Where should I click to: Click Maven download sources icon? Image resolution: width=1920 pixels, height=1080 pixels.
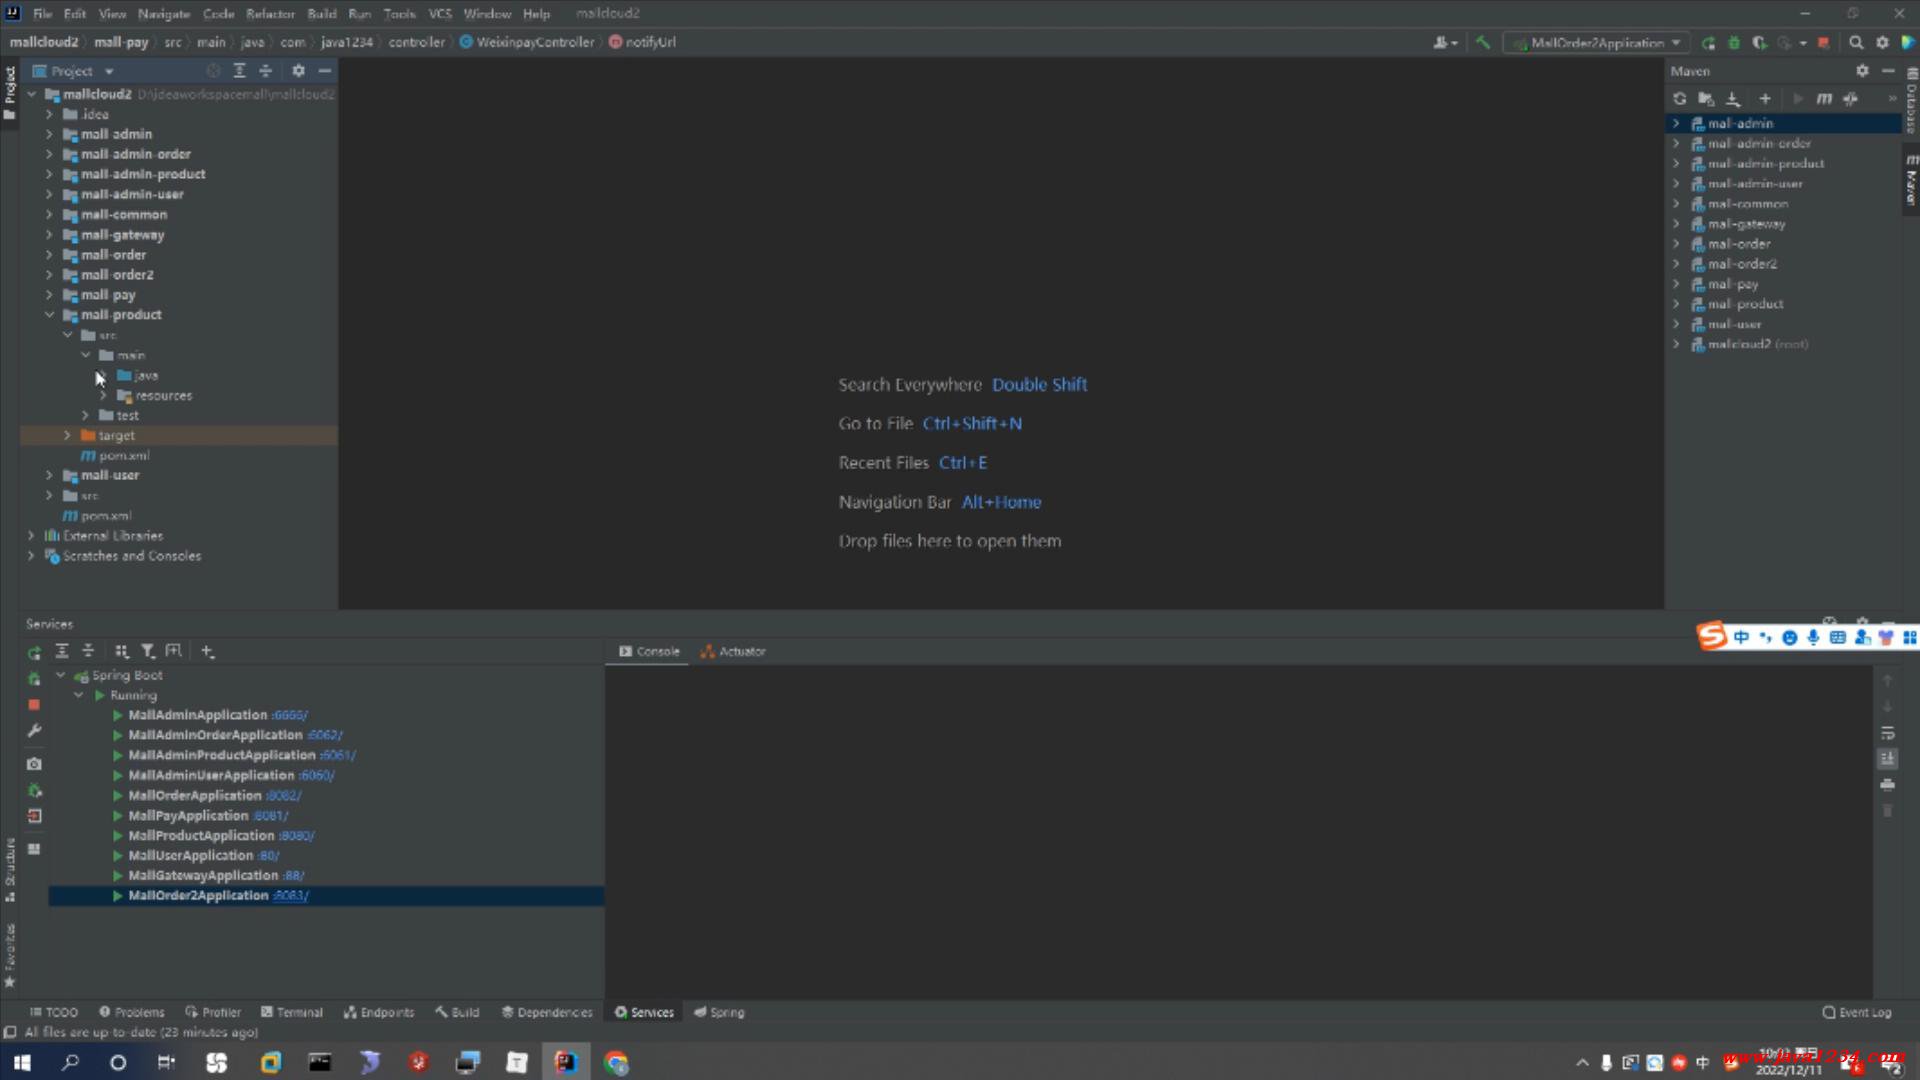click(1733, 98)
